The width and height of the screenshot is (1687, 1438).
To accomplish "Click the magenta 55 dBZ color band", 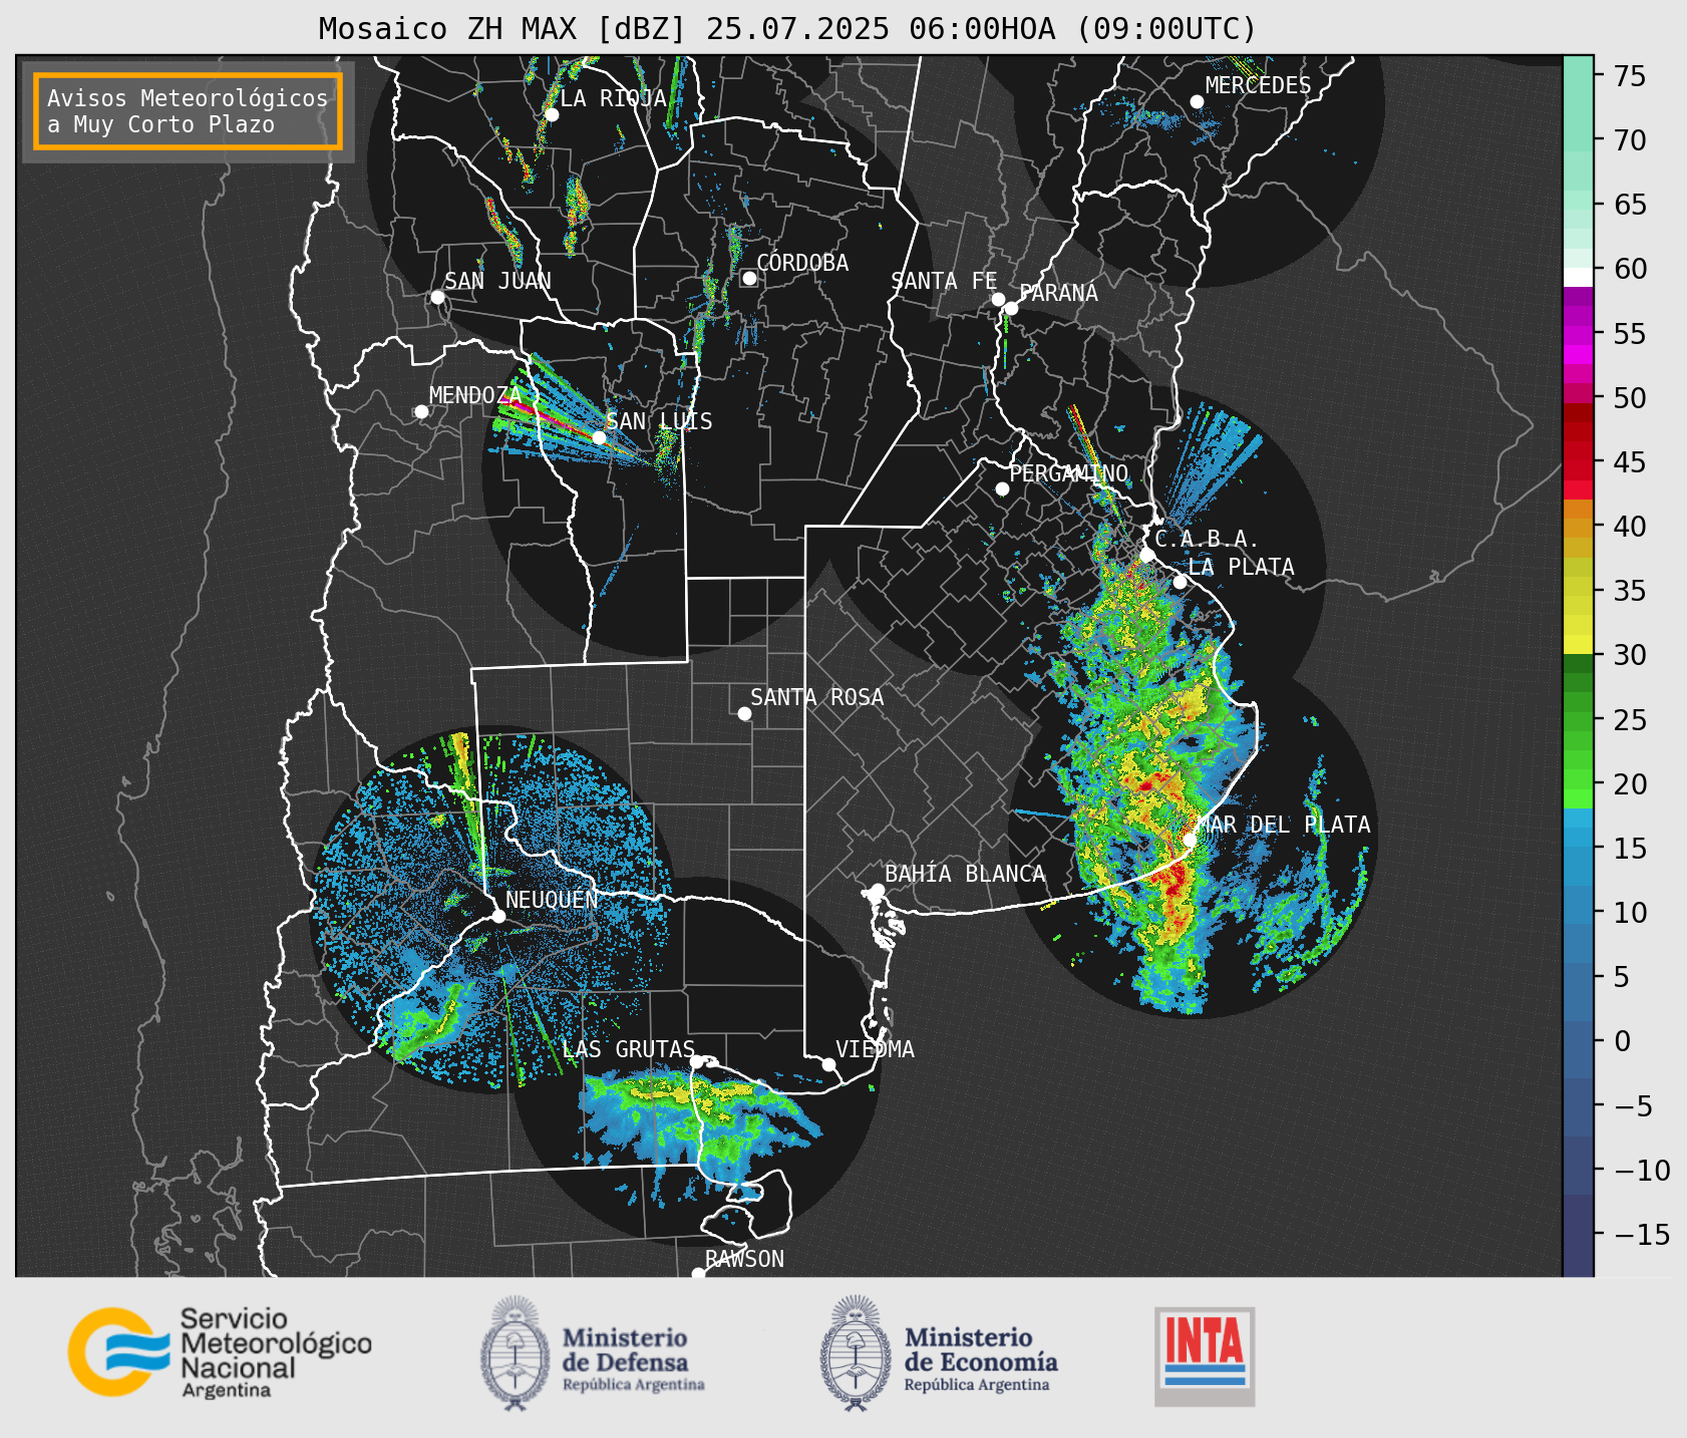I will point(1578,335).
